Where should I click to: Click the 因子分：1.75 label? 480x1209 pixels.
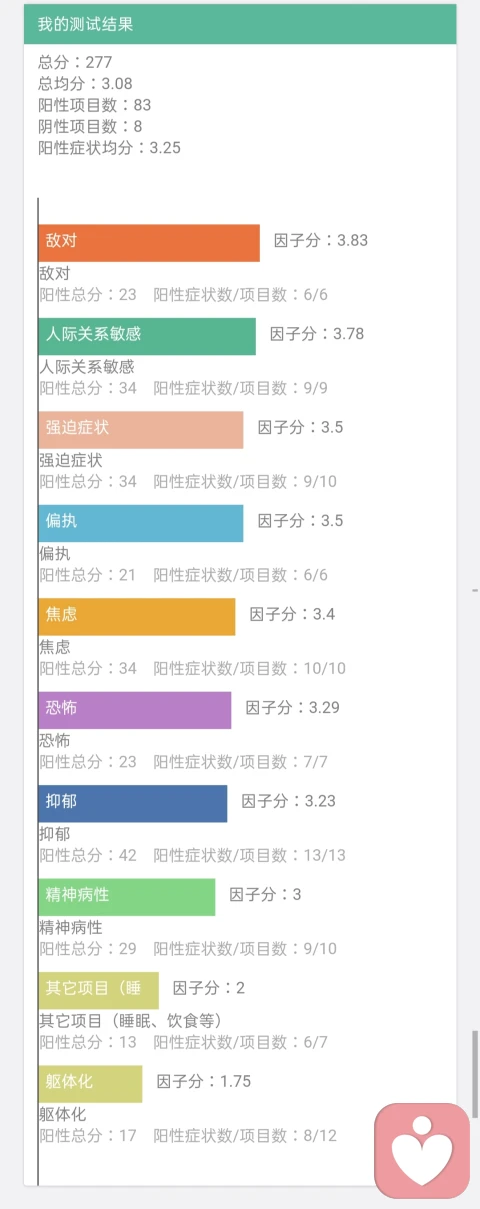[204, 1081]
